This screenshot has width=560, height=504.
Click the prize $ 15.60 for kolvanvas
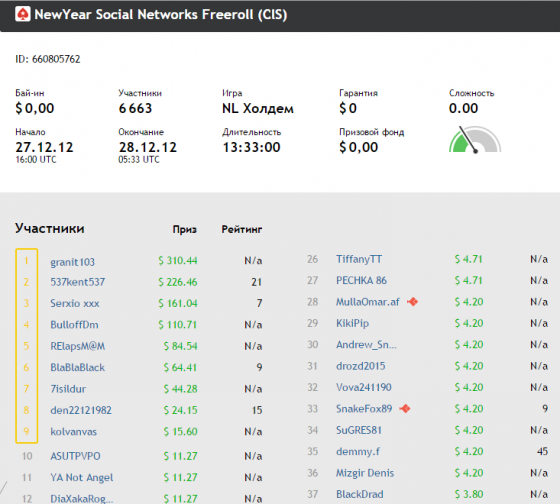point(180,431)
